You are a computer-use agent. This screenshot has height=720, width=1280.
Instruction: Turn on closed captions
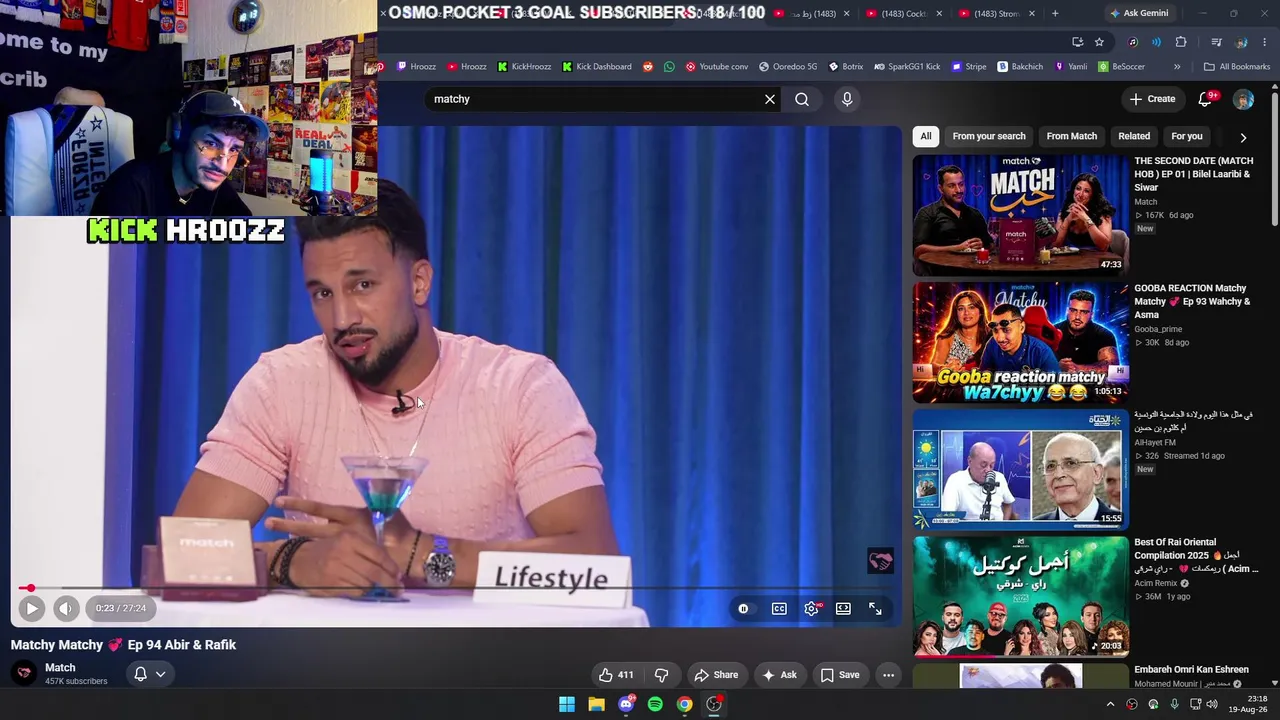pyautogui.click(x=779, y=608)
